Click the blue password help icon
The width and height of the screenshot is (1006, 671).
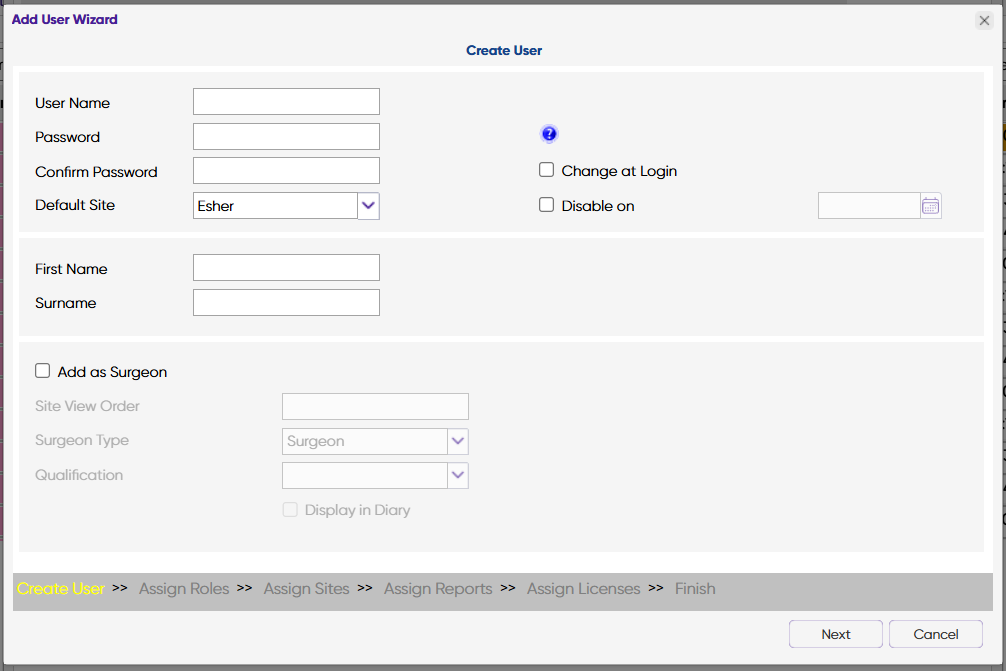point(549,133)
